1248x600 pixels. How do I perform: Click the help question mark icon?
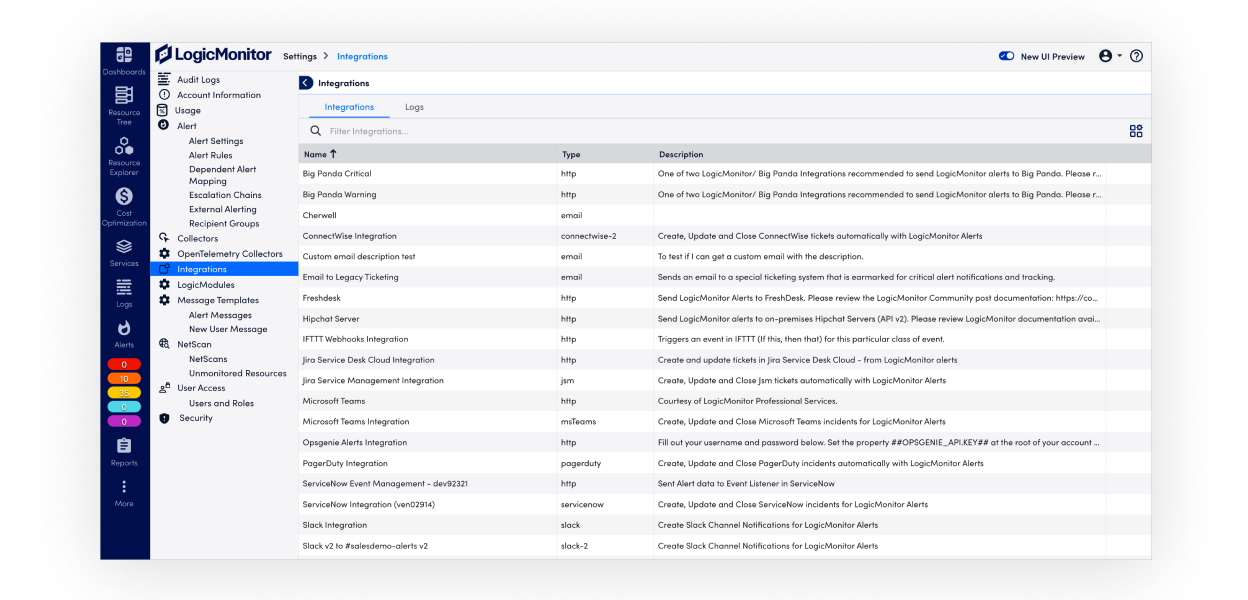1136,56
